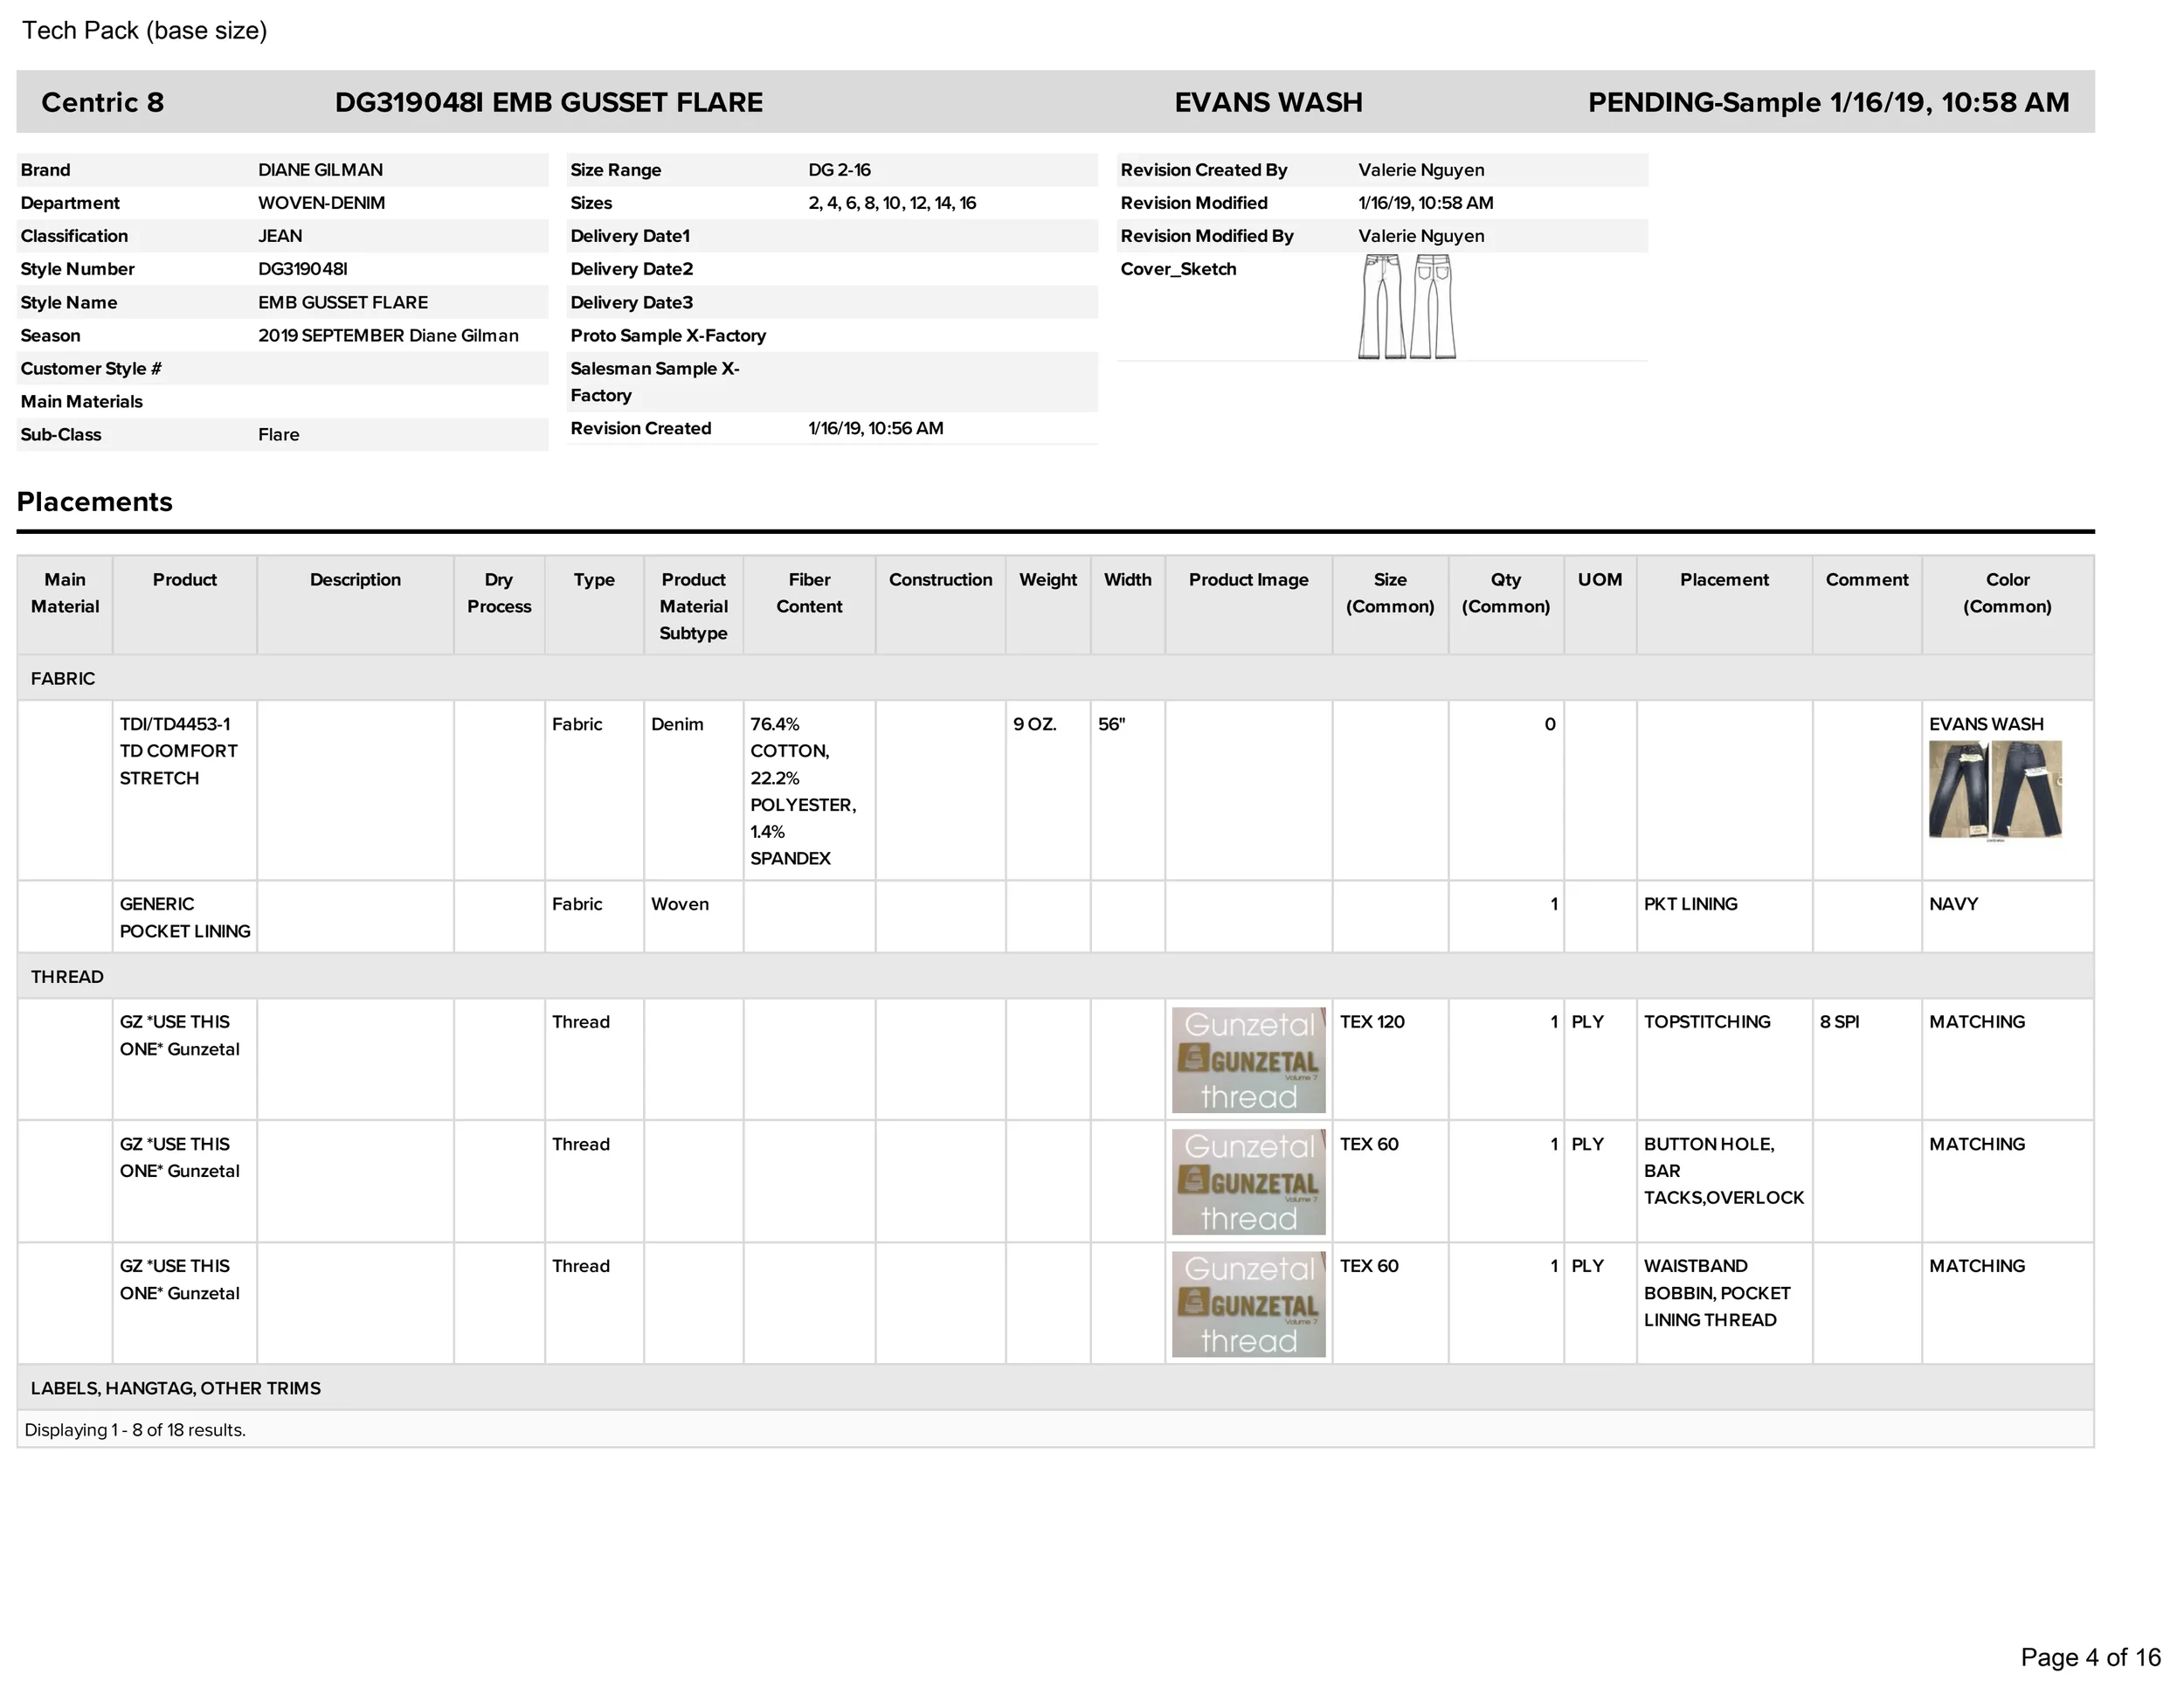The image size is (2184, 1688).
Task: Click the Color (Common) column header
Action: coord(2007,605)
